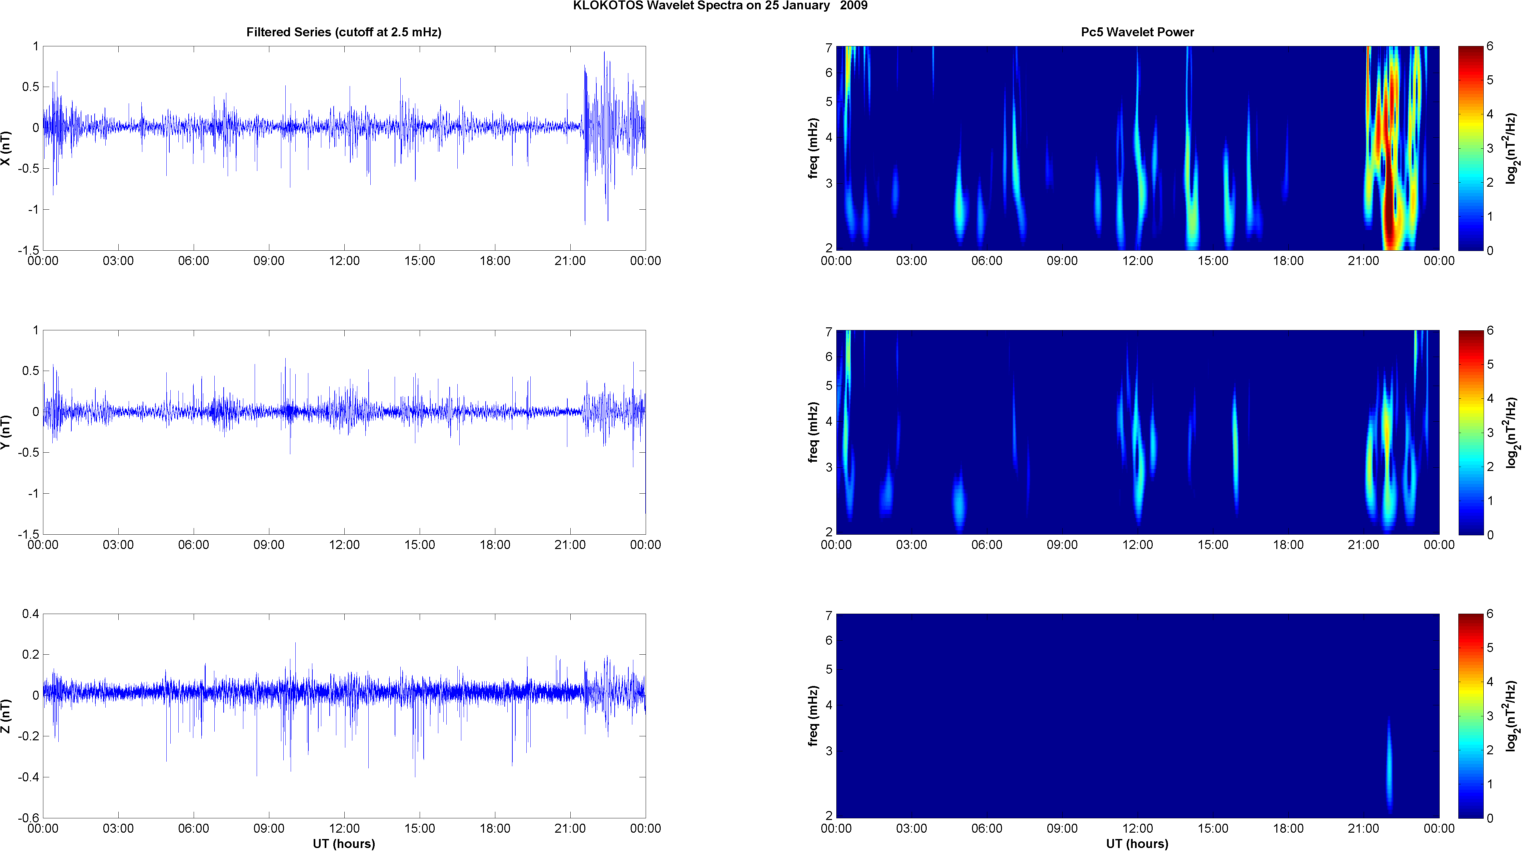
Task: Click the KLOKOTOS Wavelet Spectra figure title
Action: (x=720, y=6)
